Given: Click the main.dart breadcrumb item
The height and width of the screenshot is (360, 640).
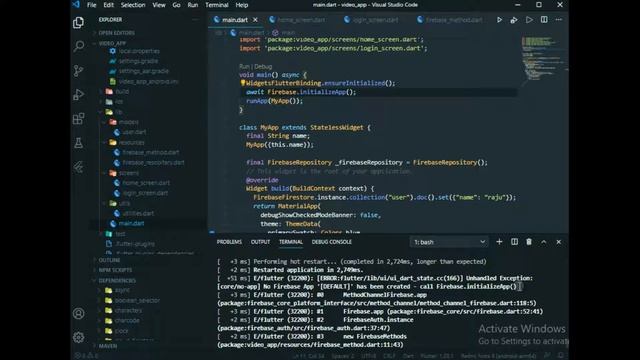Looking at the screenshot, I should 251,32.
